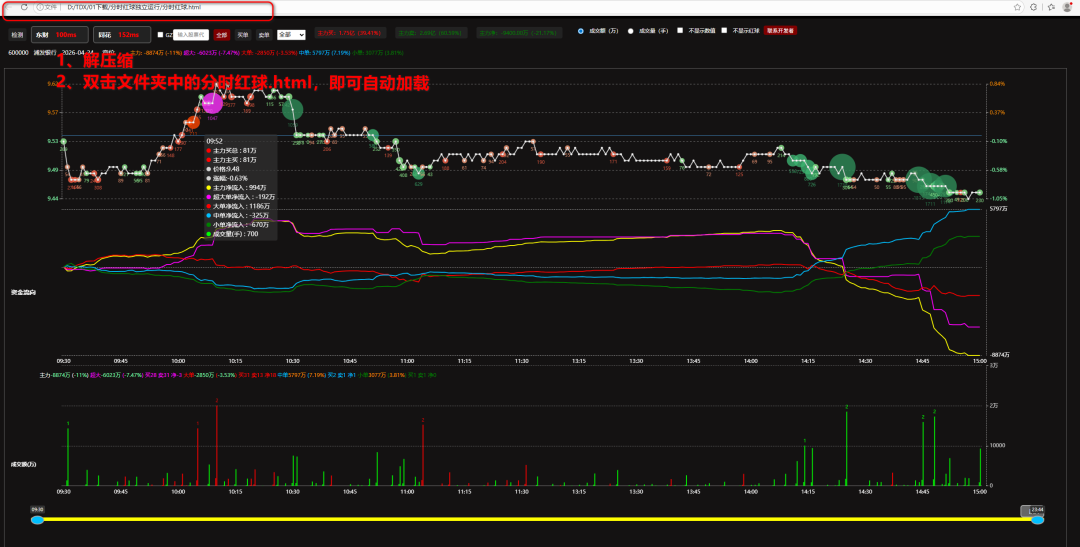The height and width of the screenshot is (547, 1080).
Task: Click the browser refresh icon
Action: (23, 7)
